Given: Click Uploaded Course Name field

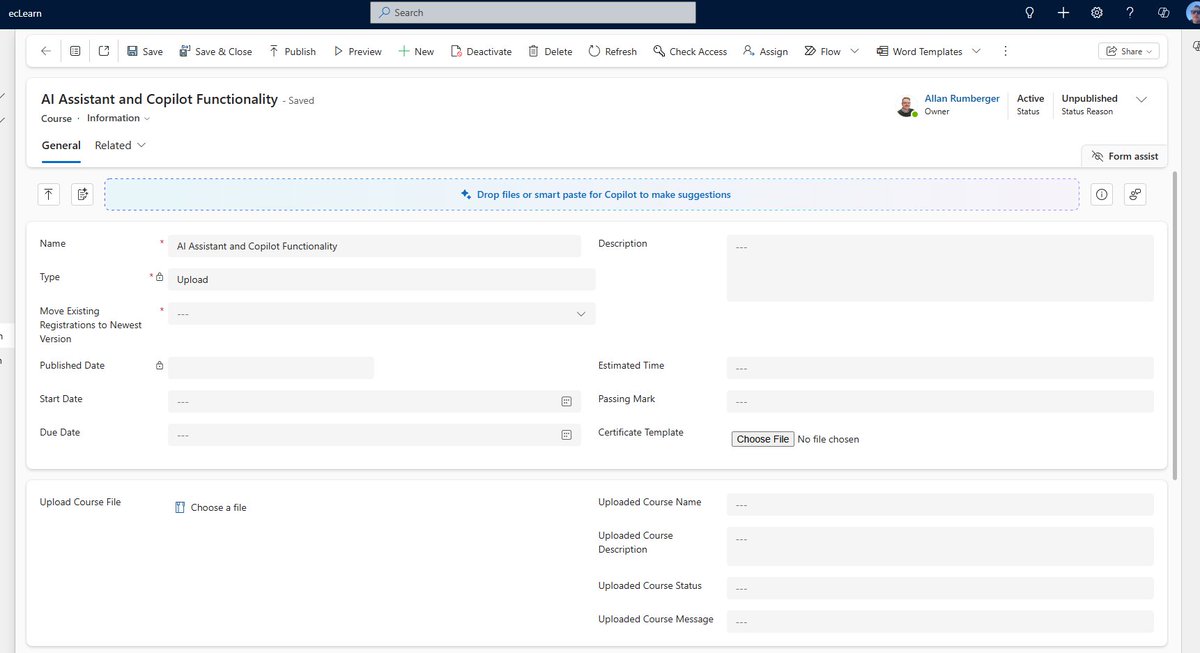Looking at the screenshot, I should click(940, 504).
